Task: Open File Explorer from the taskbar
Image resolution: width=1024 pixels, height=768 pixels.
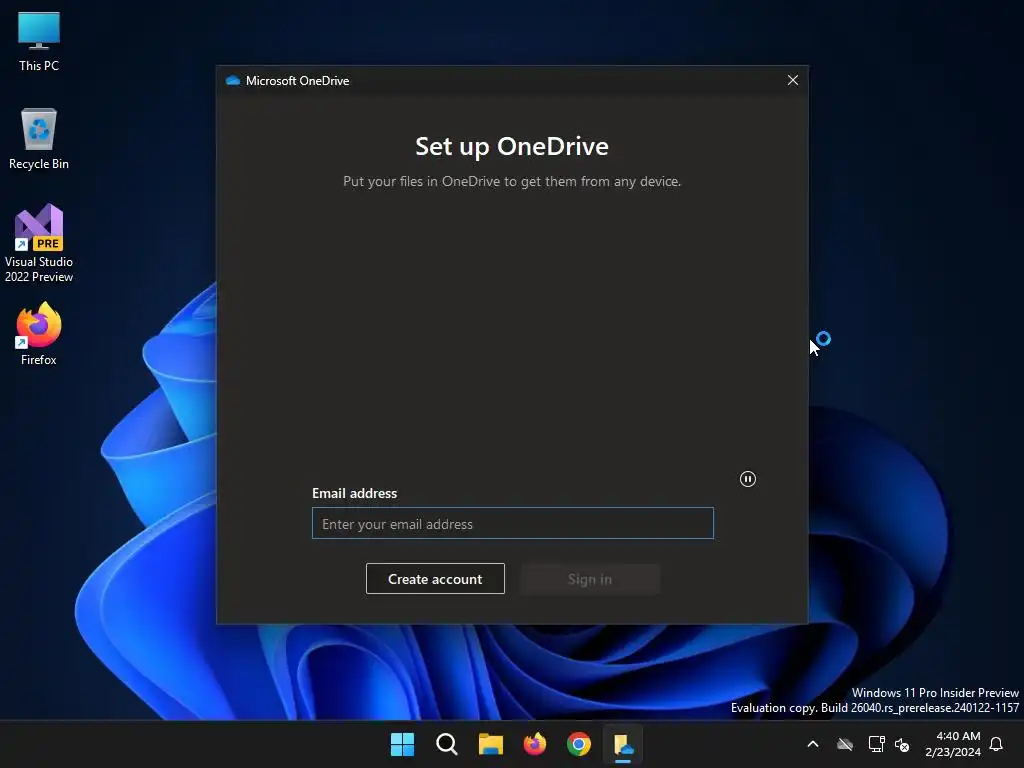Action: pos(490,744)
